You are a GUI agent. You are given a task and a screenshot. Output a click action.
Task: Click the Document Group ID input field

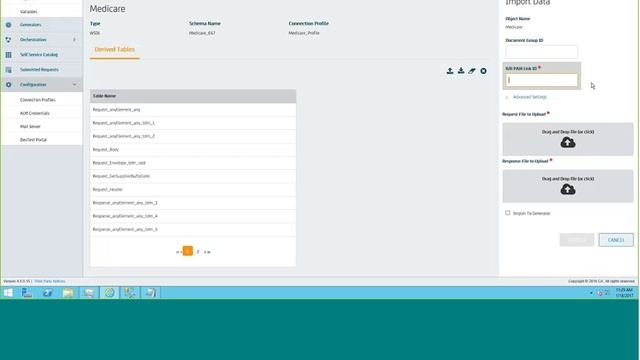coord(542,52)
